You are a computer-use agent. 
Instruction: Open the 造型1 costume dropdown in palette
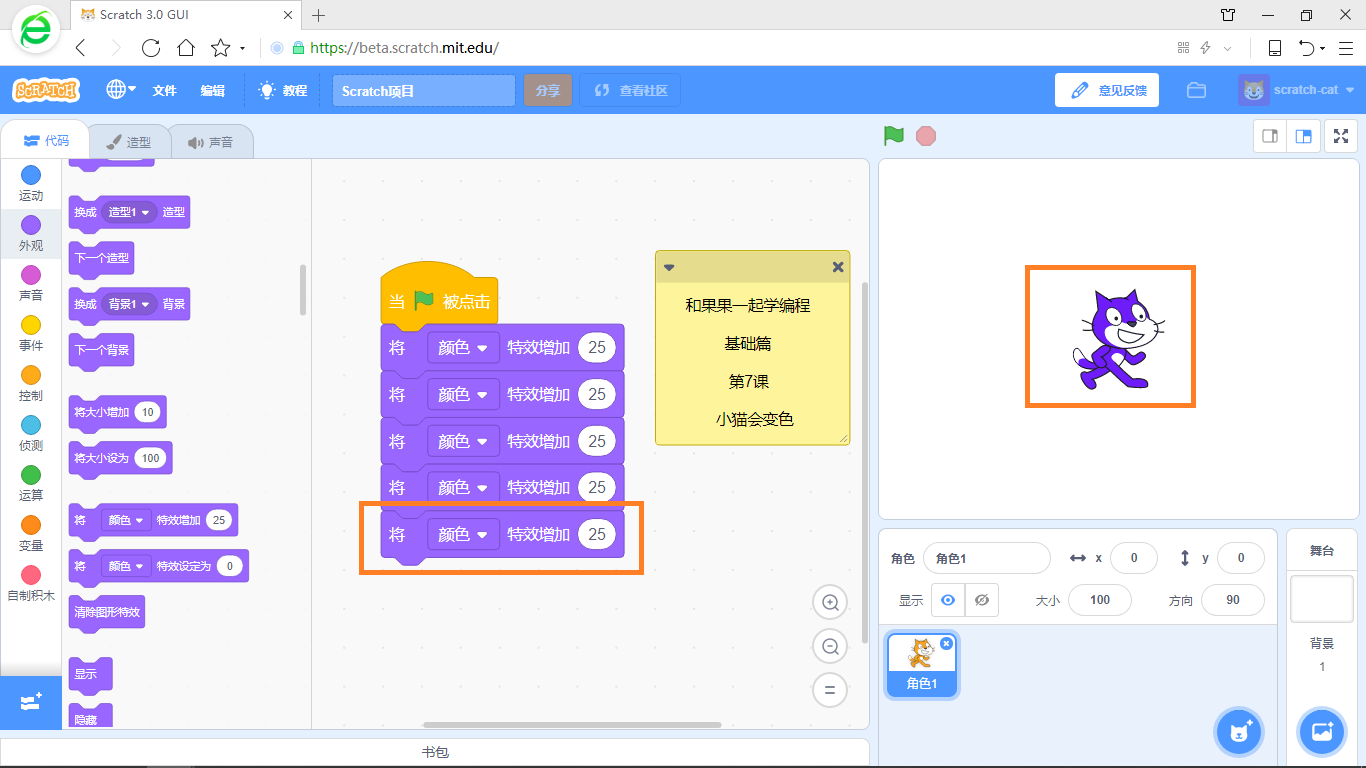tap(130, 212)
